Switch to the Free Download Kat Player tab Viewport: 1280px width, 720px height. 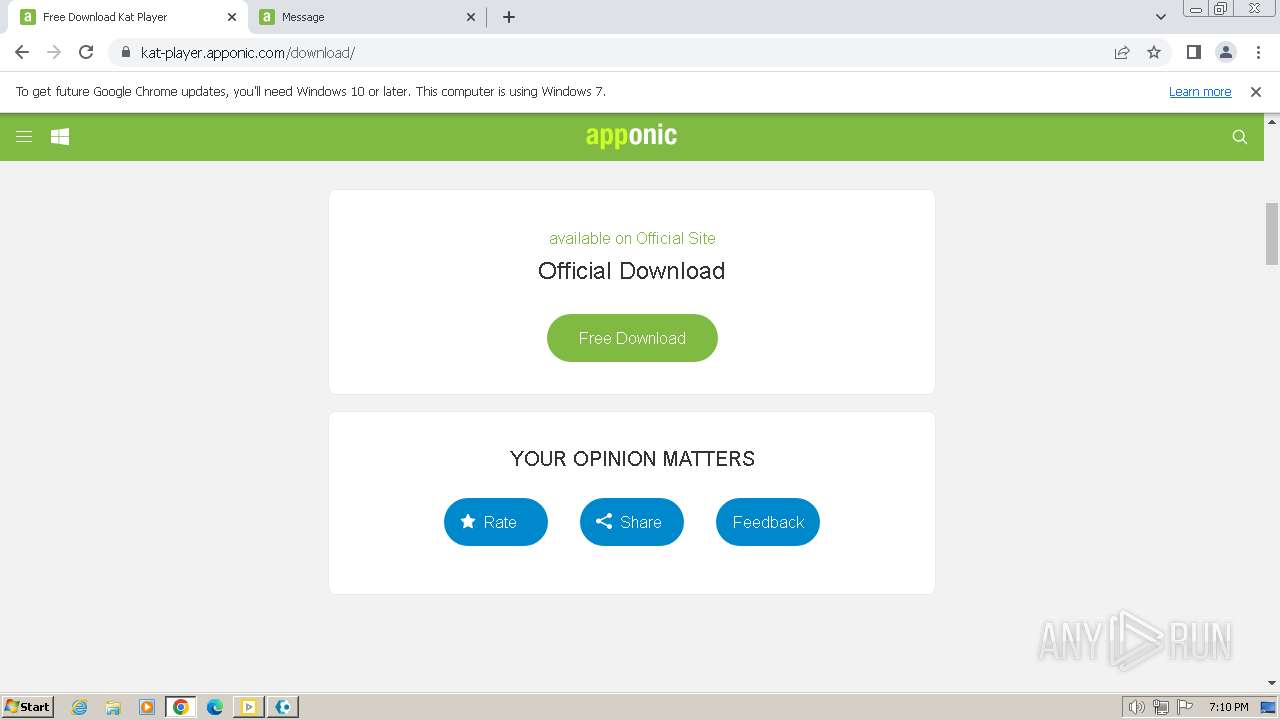pos(128,17)
